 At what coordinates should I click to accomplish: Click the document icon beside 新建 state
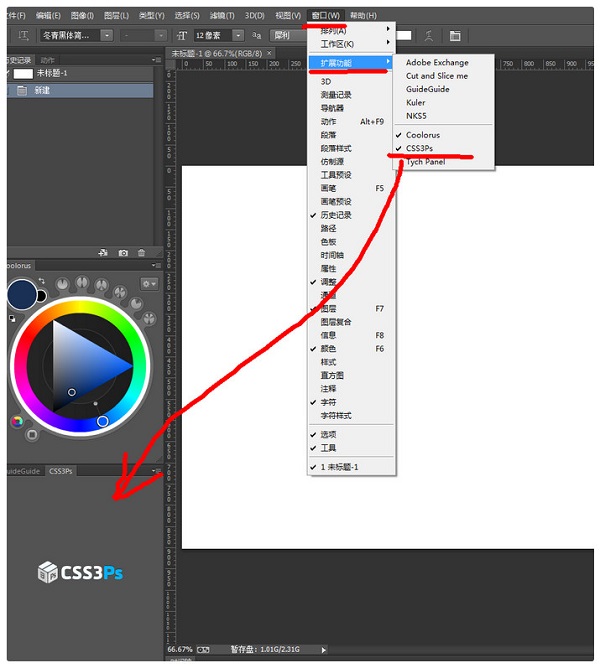pos(22,90)
